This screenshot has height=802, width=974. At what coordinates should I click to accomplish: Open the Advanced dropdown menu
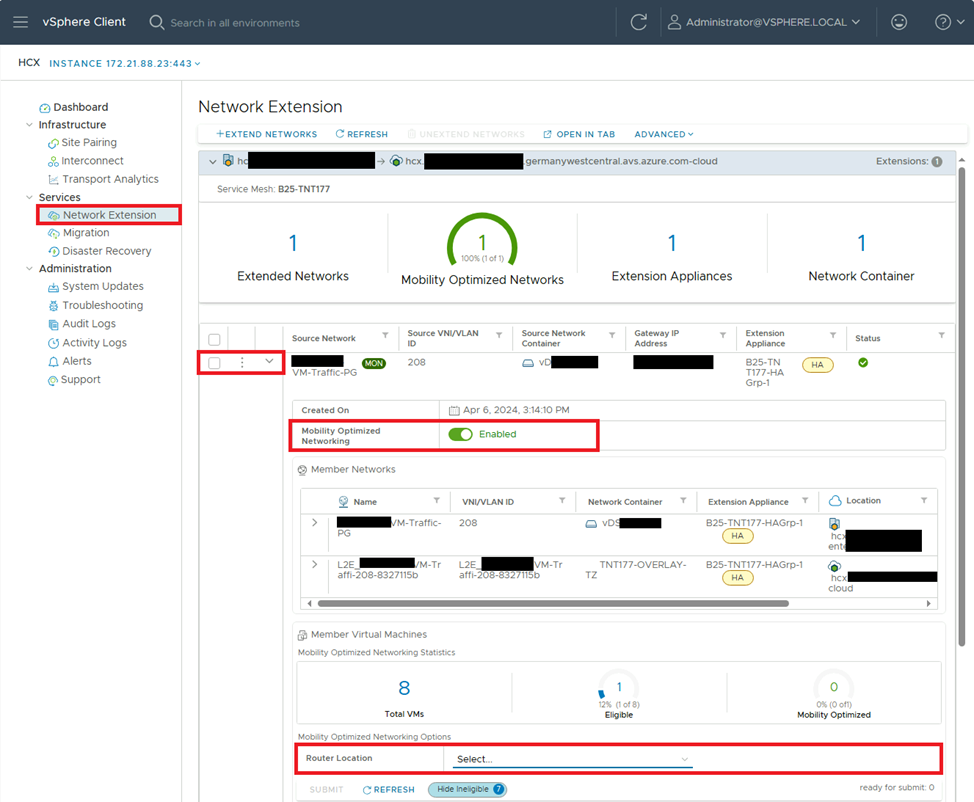[664, 134]
